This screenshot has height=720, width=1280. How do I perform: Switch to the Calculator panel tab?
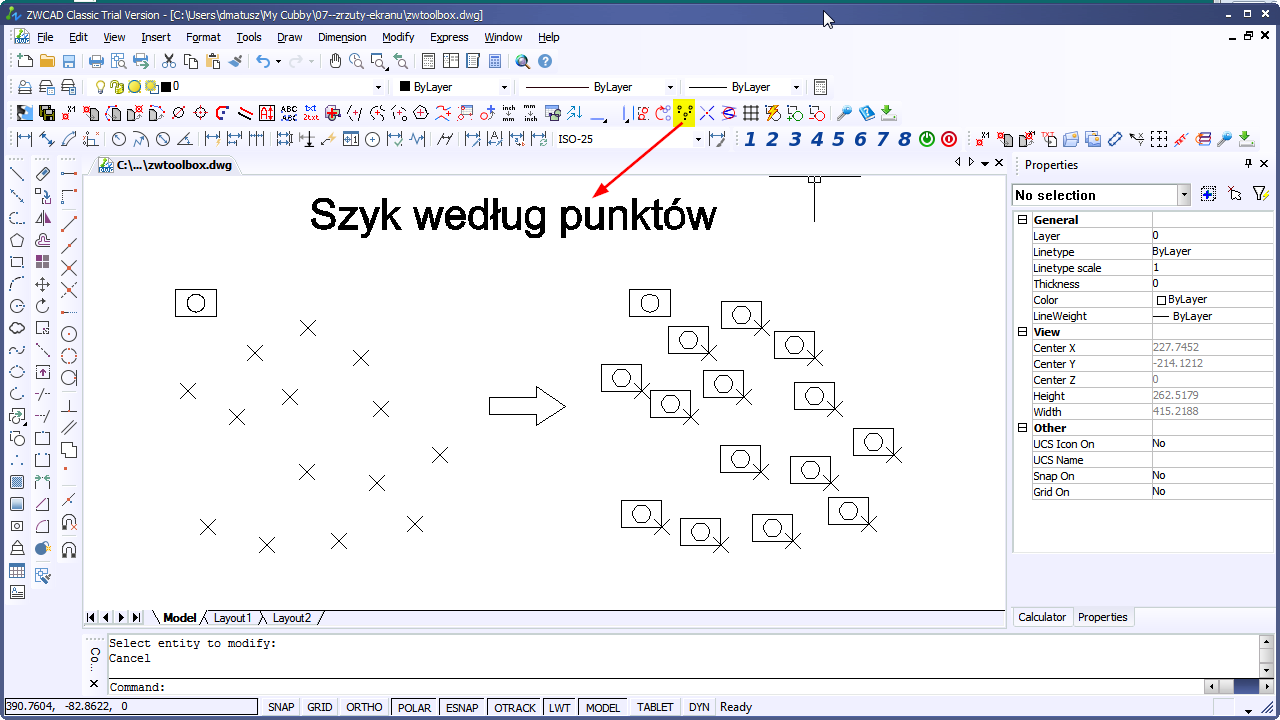coord(1042,617)
